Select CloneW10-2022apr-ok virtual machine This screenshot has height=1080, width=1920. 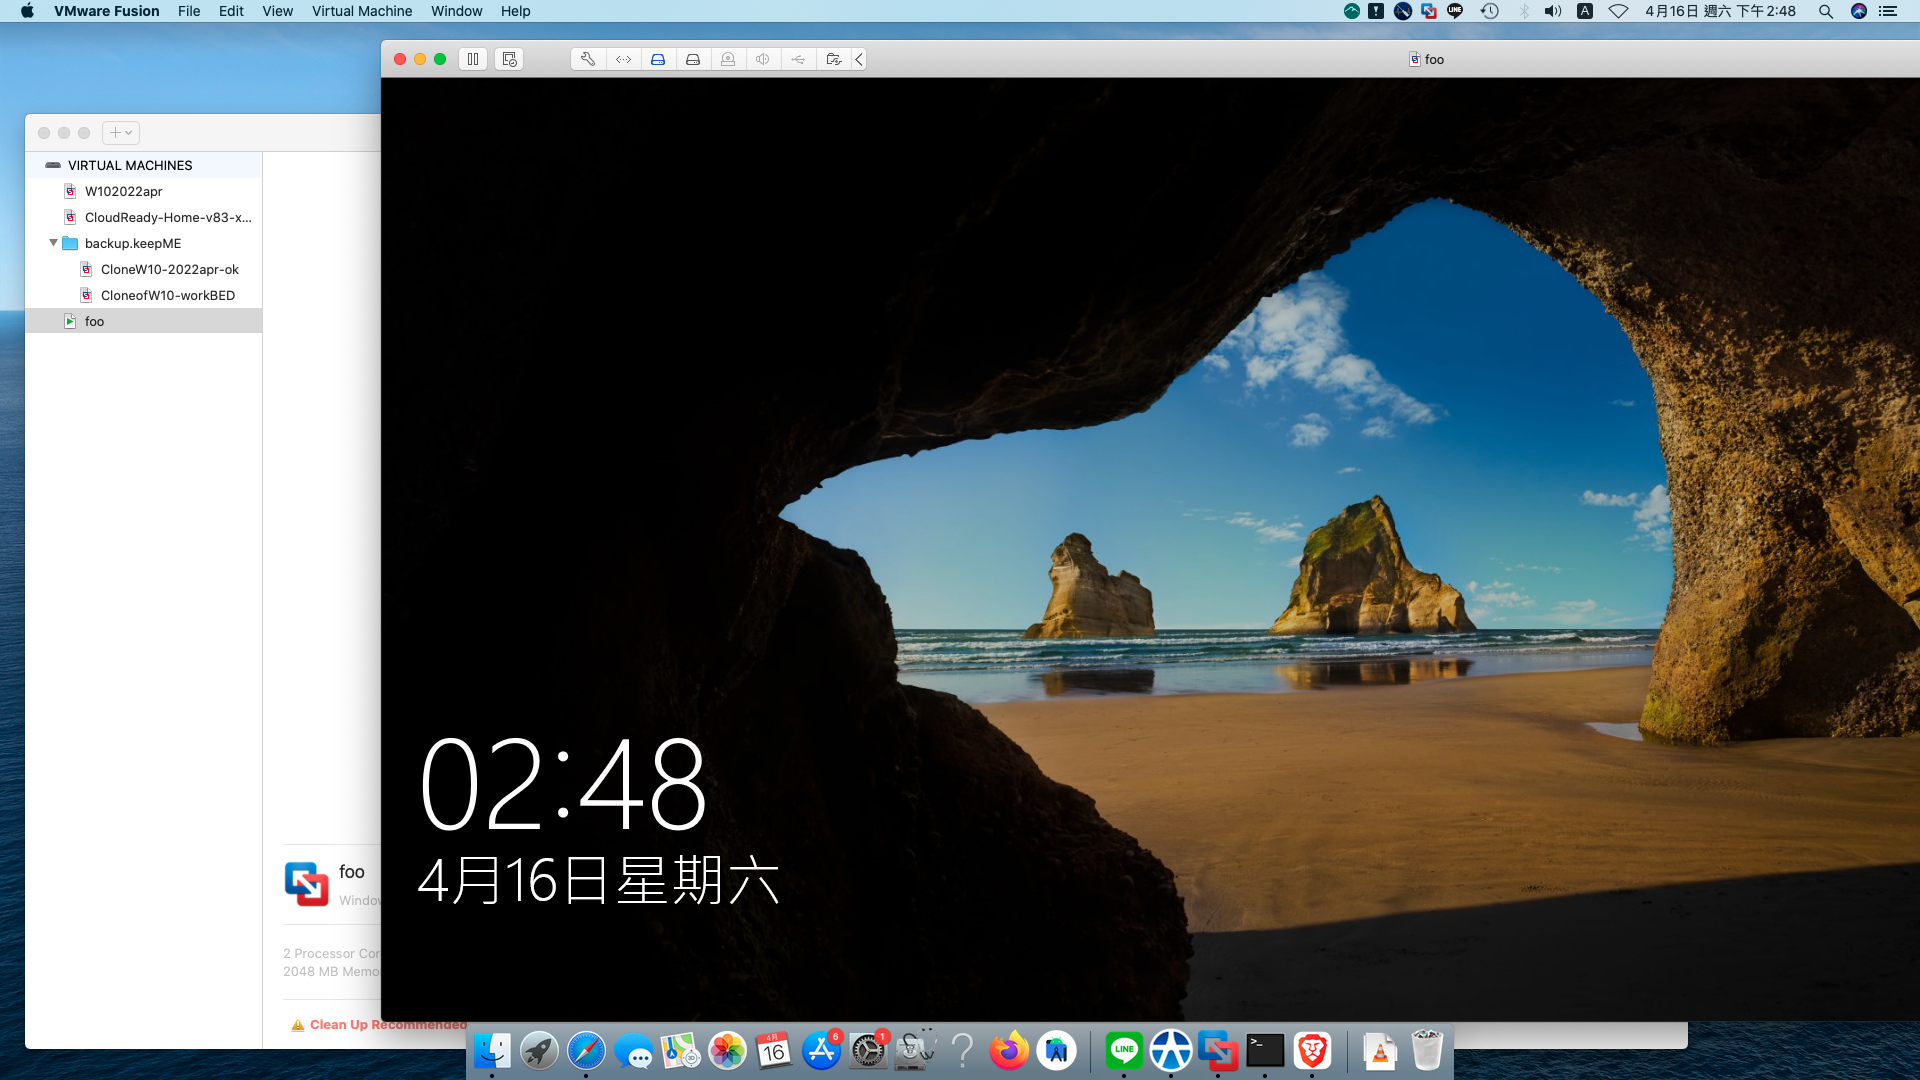tap(169, 269)
